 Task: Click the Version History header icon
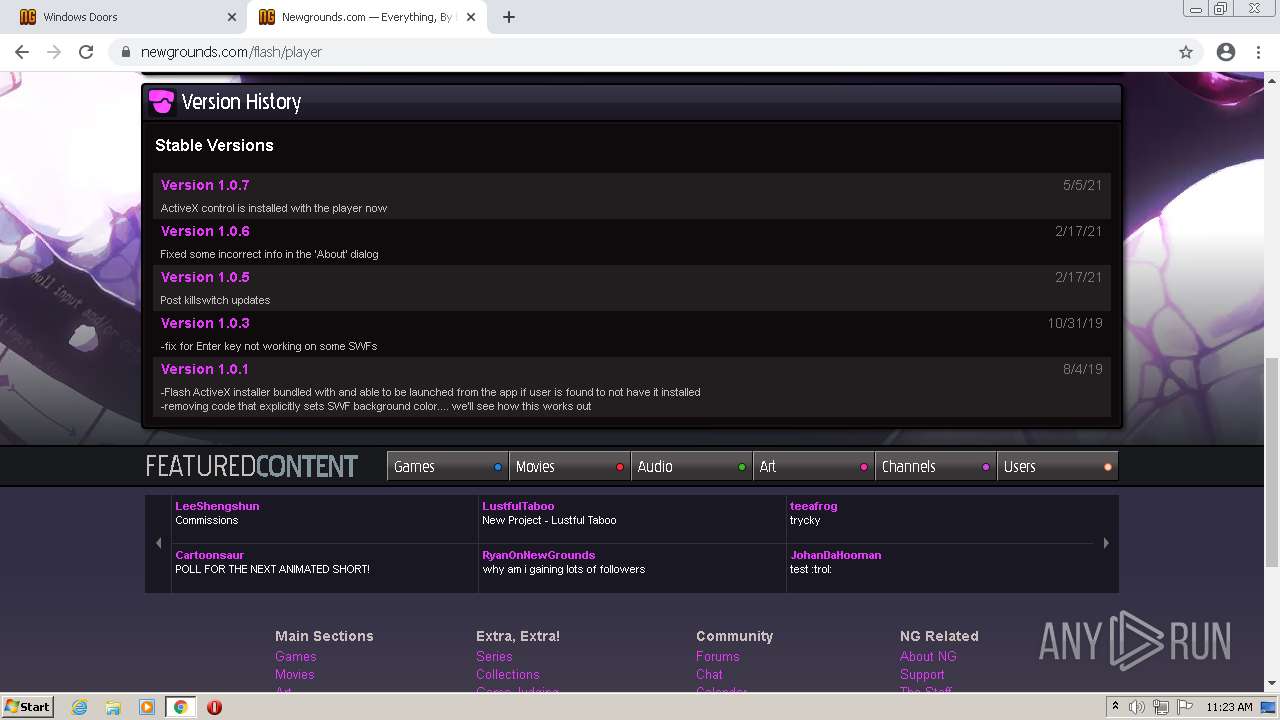pyautogui.click(x=161, y=102)
